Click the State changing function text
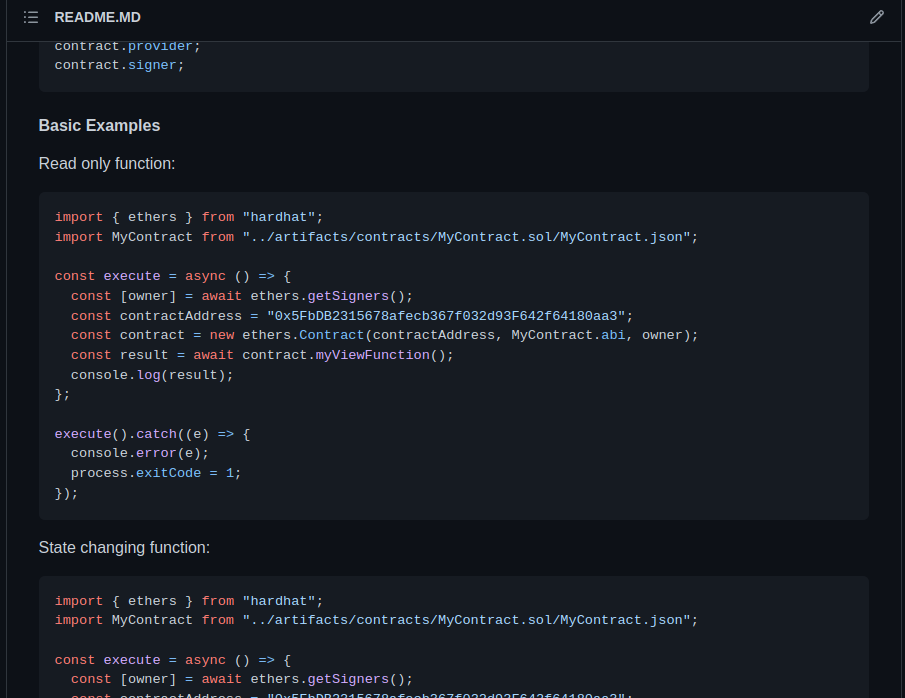Viewport: 905px width, 698px height. tap(123, 547)
